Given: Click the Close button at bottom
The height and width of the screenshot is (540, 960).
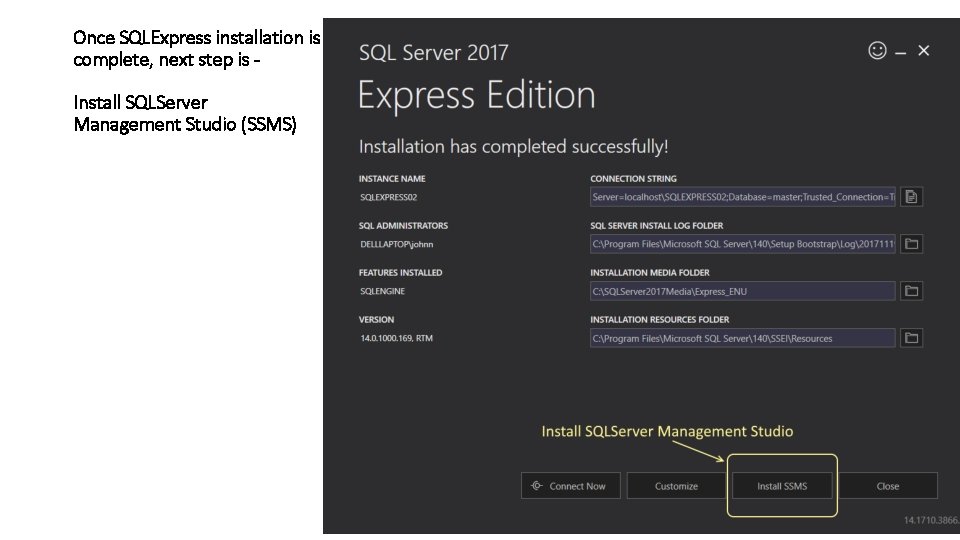Looking at the screenshot, I should tap(888, 486).
